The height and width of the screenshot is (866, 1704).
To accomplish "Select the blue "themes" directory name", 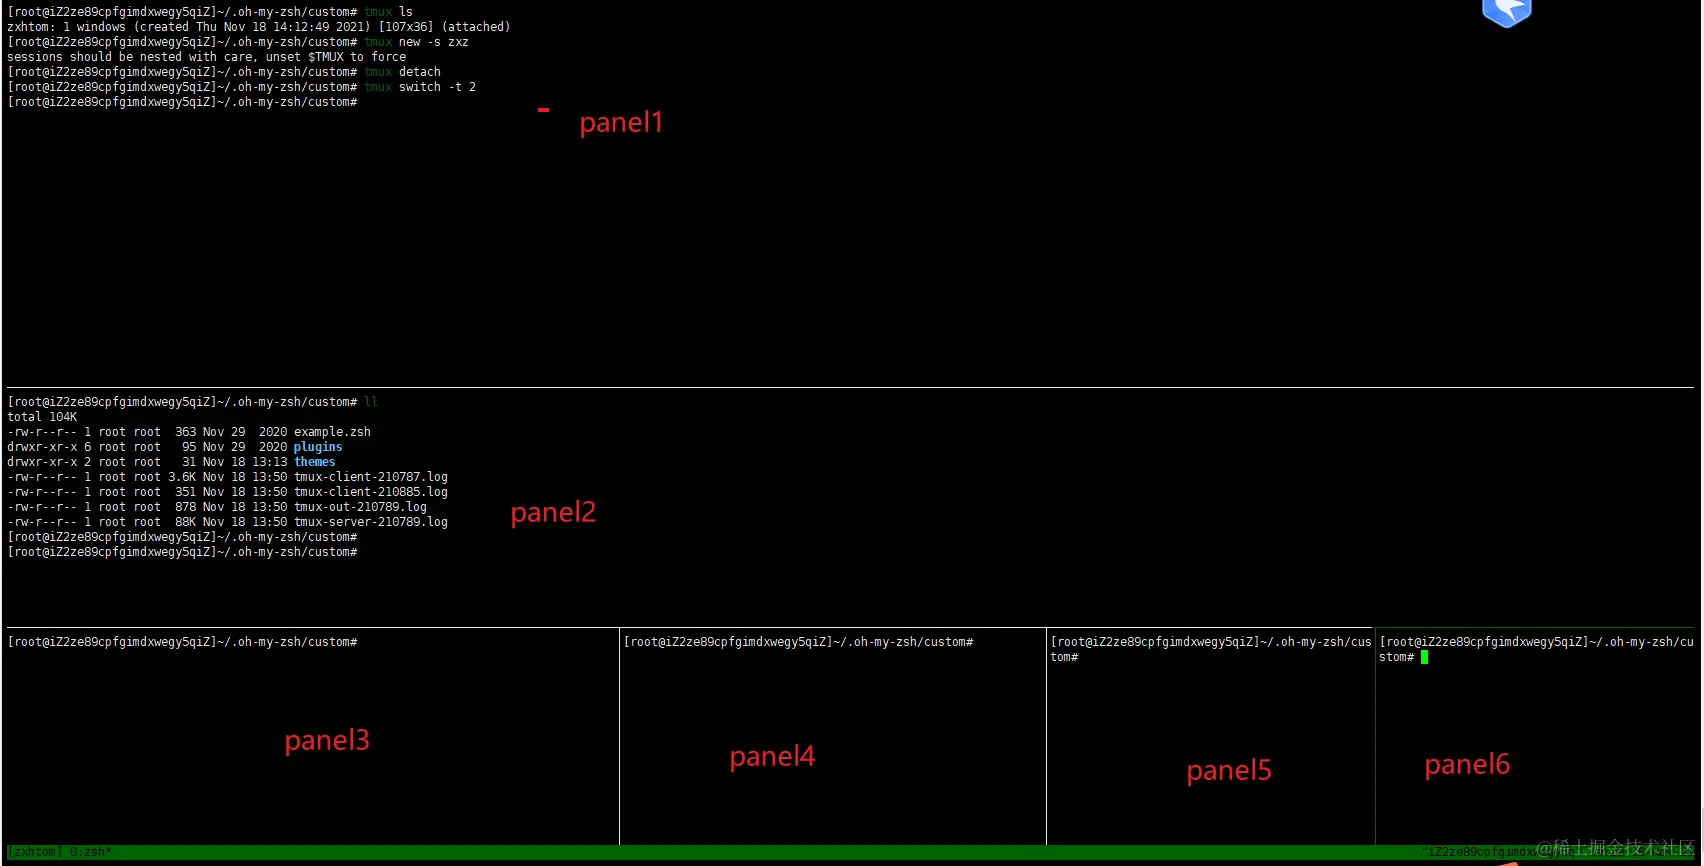I will click(x=315, y=462).
